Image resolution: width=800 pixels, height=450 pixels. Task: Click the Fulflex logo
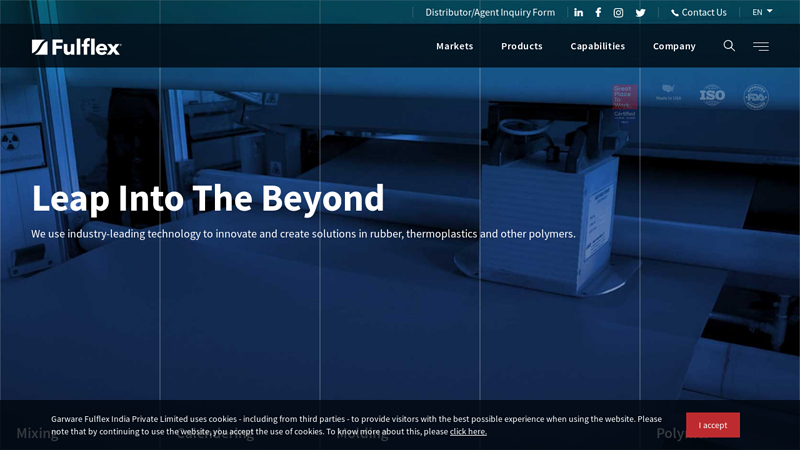(76, 47)
